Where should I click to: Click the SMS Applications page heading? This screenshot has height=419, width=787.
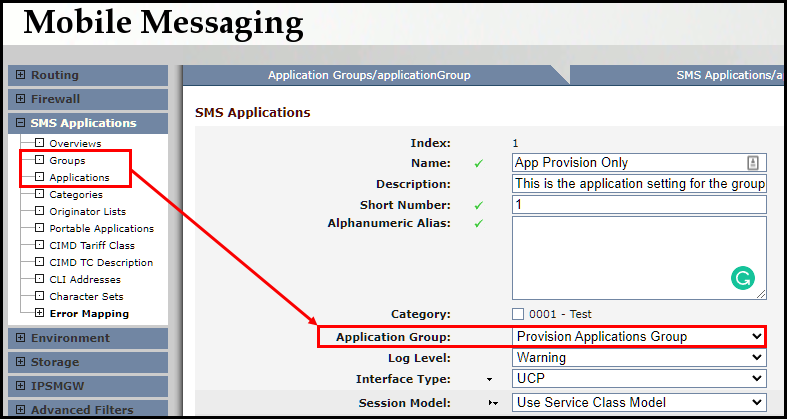252,112
